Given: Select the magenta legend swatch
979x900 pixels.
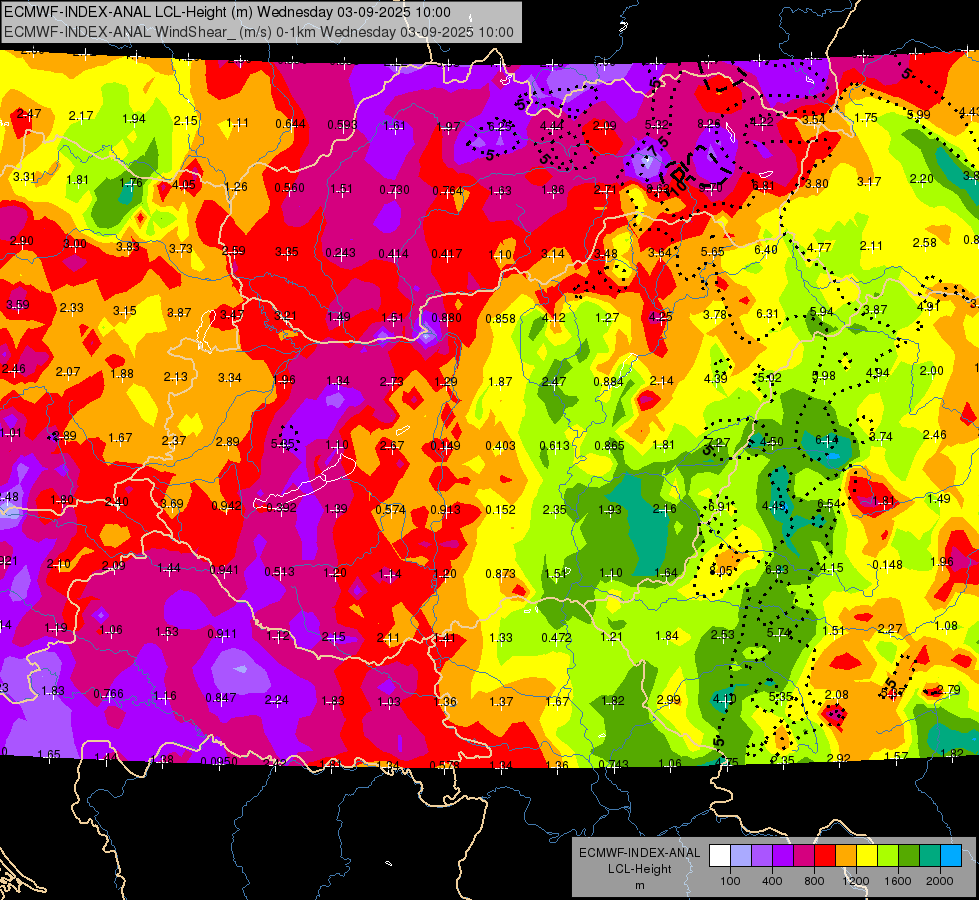Looking at the screenshot, I should coord(804,856).
